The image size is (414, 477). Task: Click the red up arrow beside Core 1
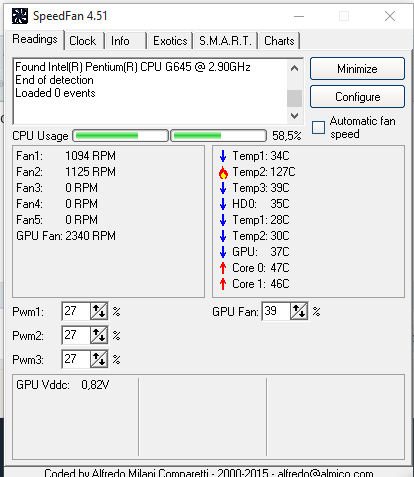tap(223, 284)
